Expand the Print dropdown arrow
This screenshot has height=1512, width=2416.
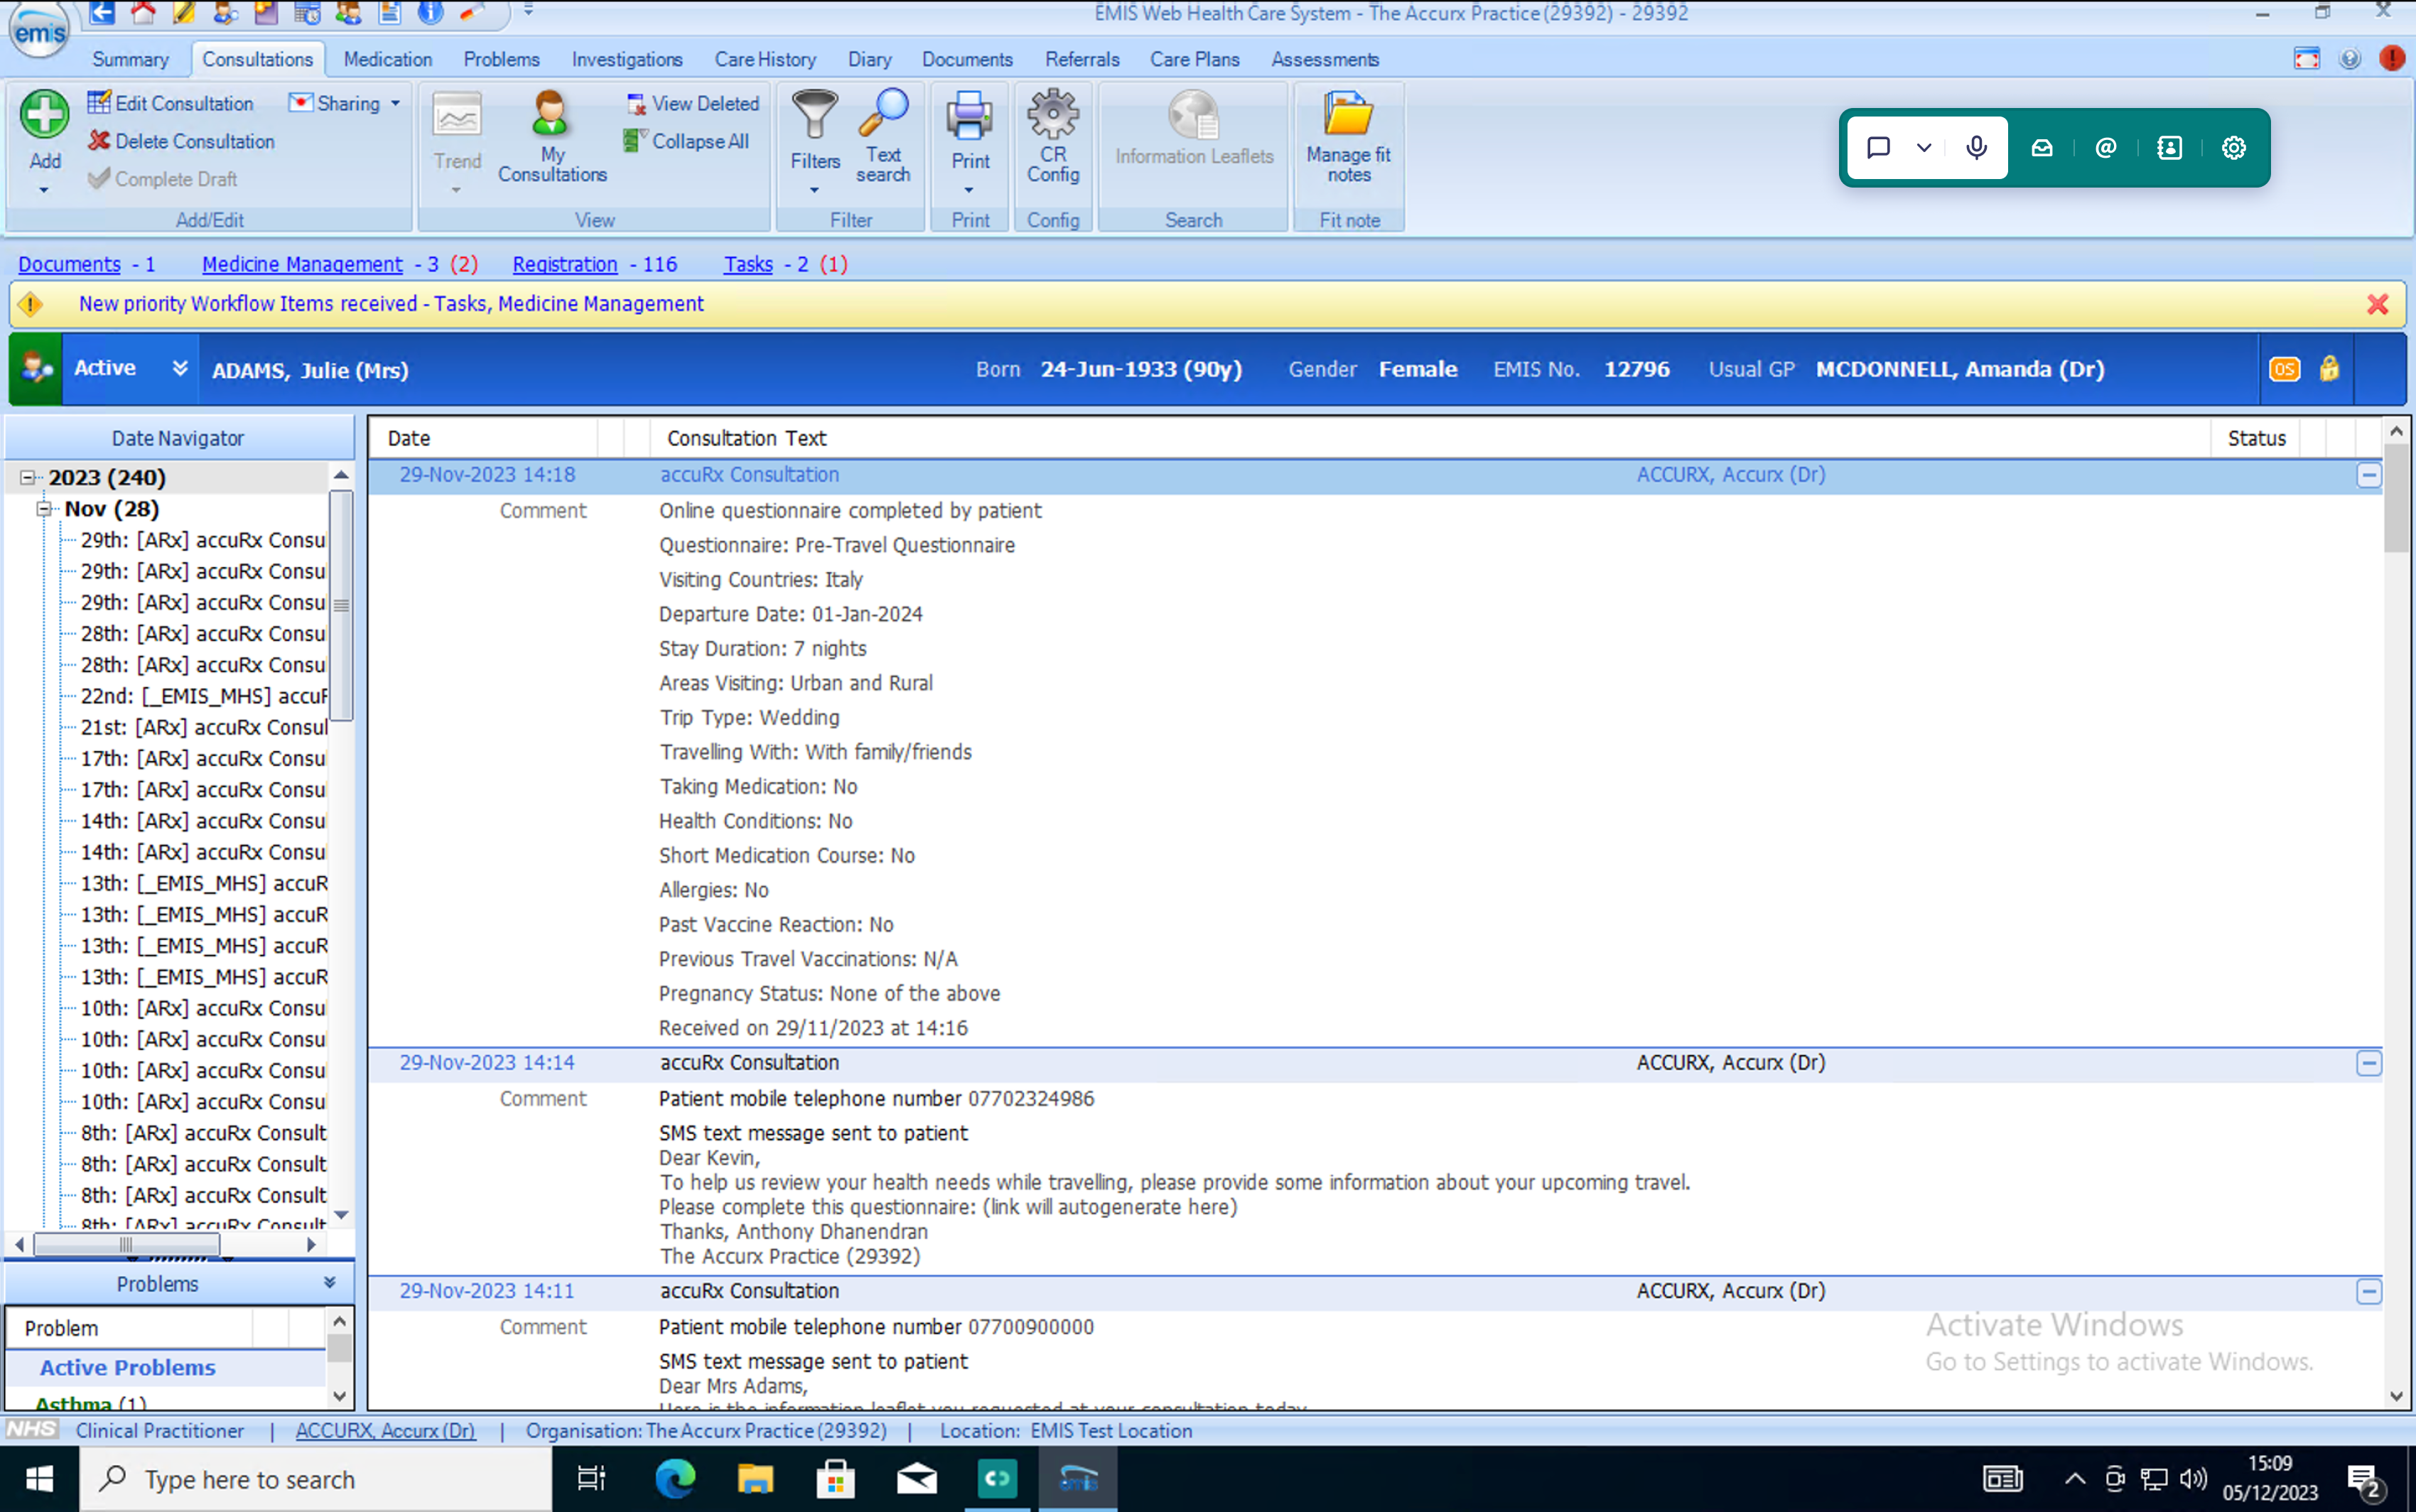[x=968, y=189]
